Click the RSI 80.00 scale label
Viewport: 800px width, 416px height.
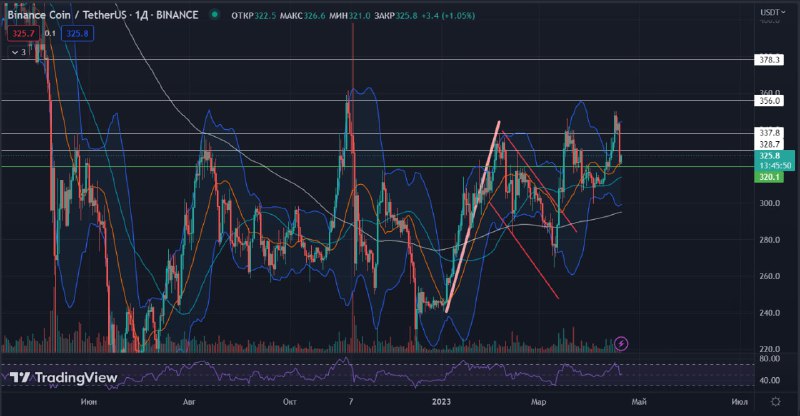[769, 359]
